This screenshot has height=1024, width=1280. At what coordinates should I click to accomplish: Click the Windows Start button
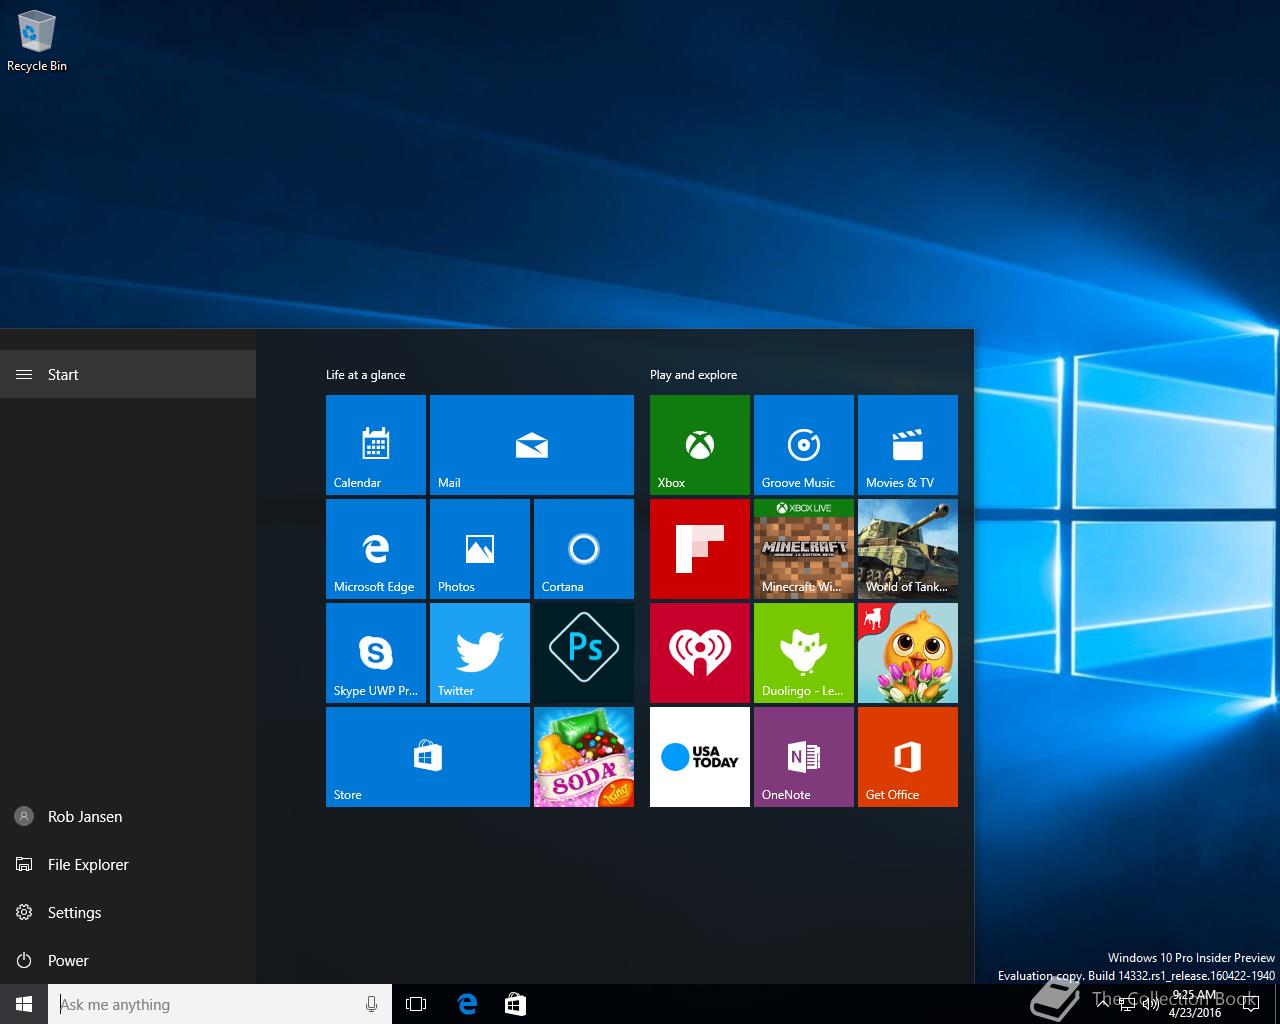tap(24, 1004)
